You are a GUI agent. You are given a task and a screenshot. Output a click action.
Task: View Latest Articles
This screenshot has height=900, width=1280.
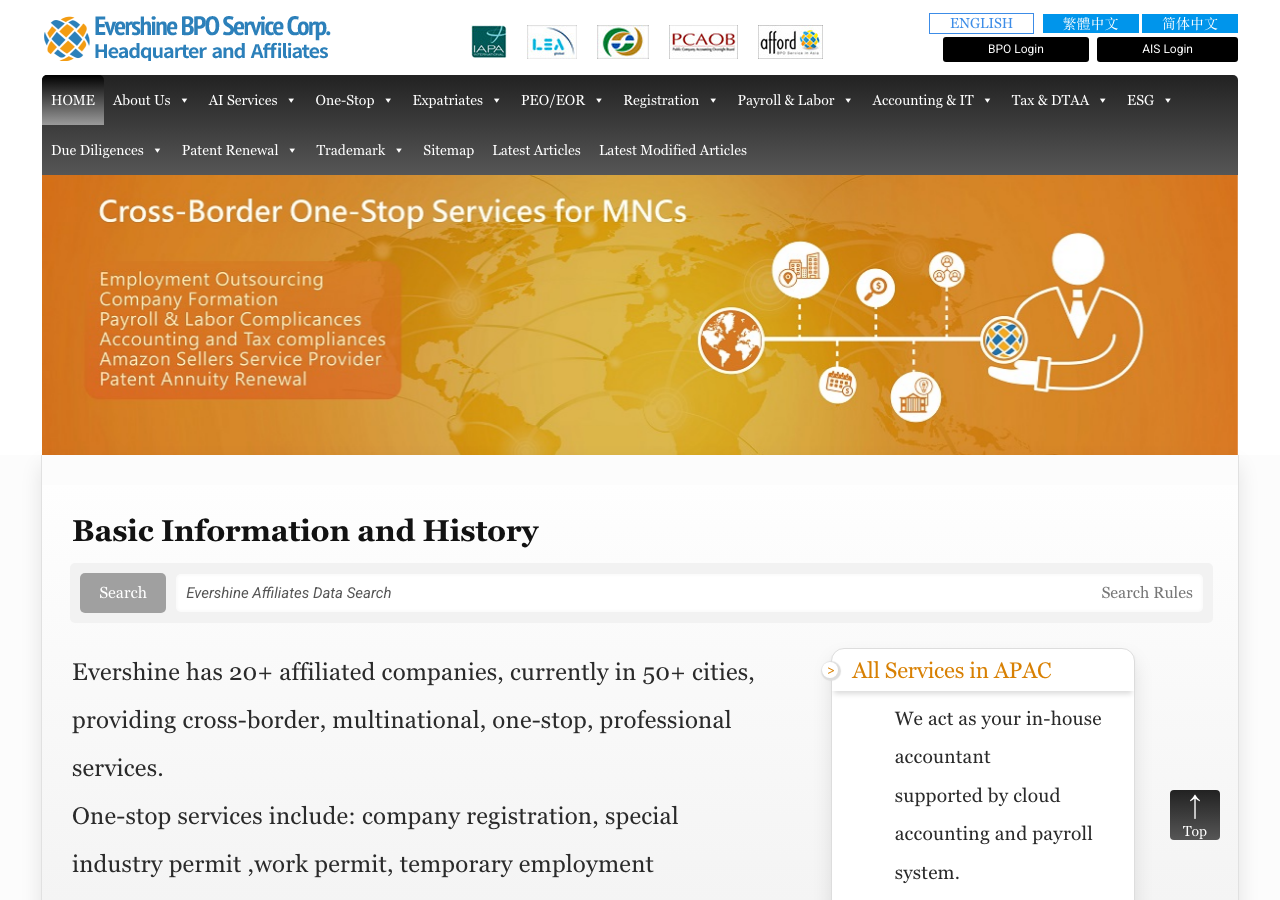[536, 150]
